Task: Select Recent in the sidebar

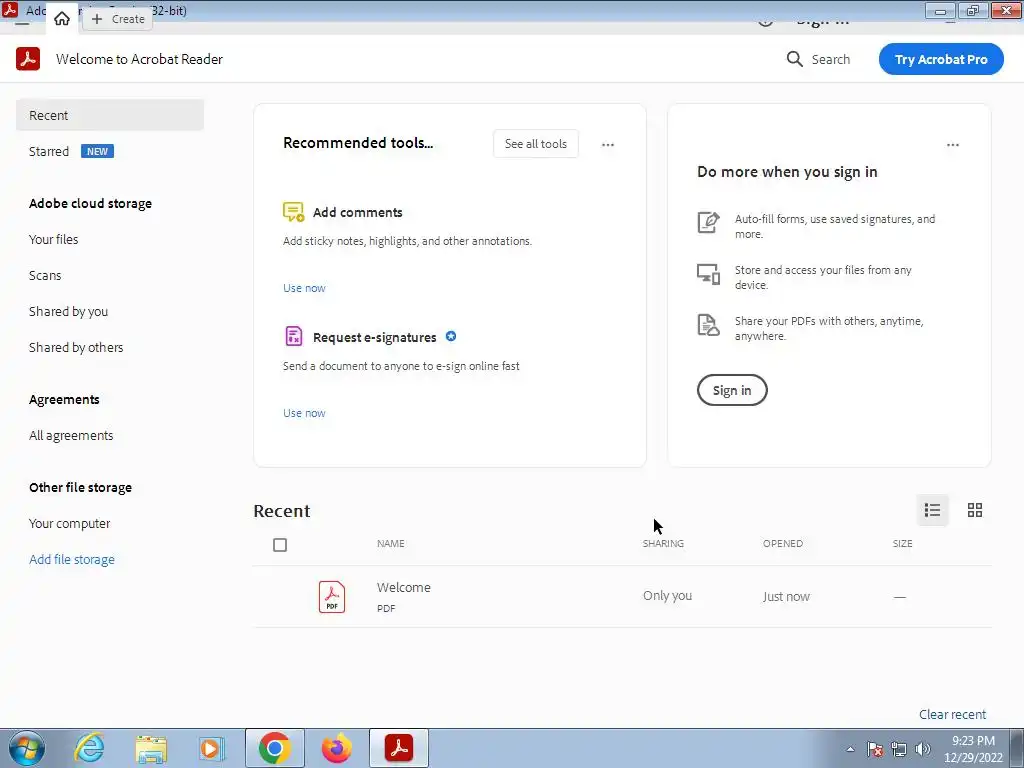Action: (110, 116)
